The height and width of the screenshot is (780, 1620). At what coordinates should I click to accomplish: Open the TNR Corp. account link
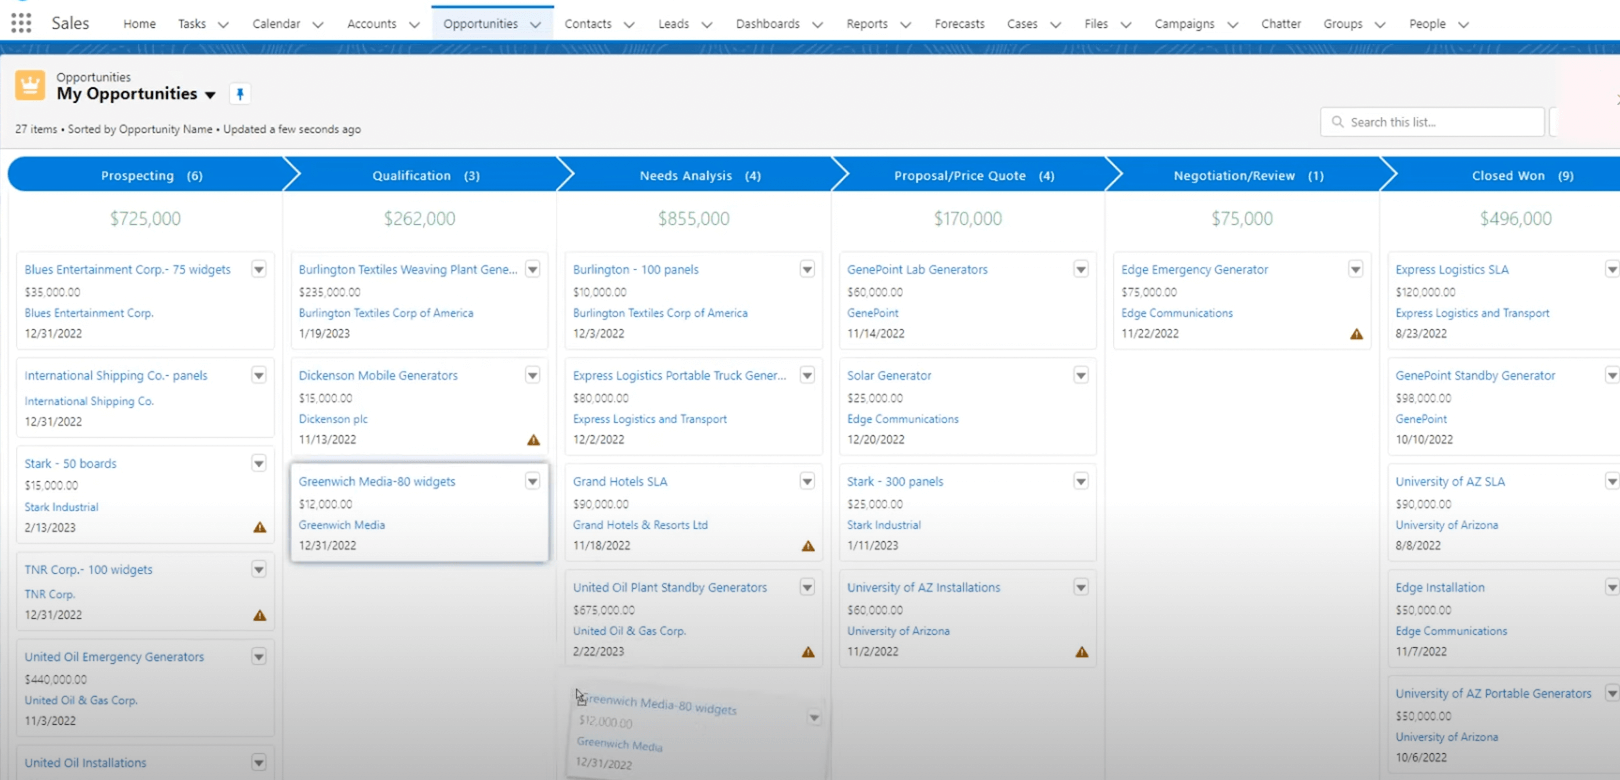pyautogui.click(x=50, y=594)
